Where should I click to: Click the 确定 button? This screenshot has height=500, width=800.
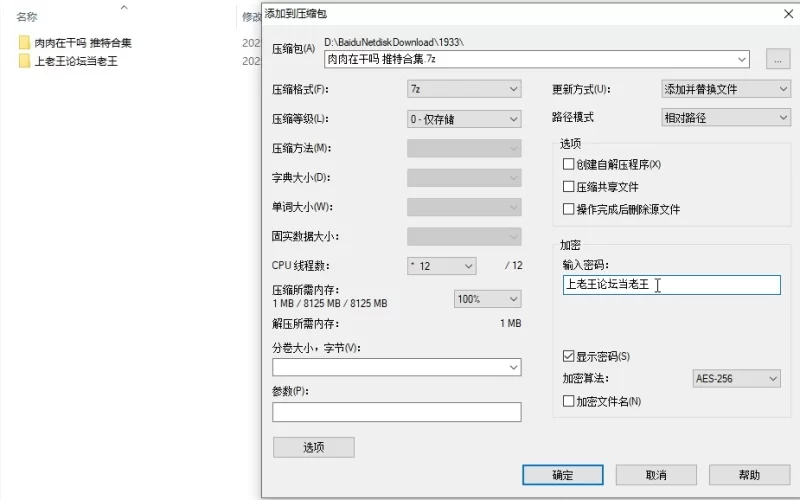tap(562, 475)
